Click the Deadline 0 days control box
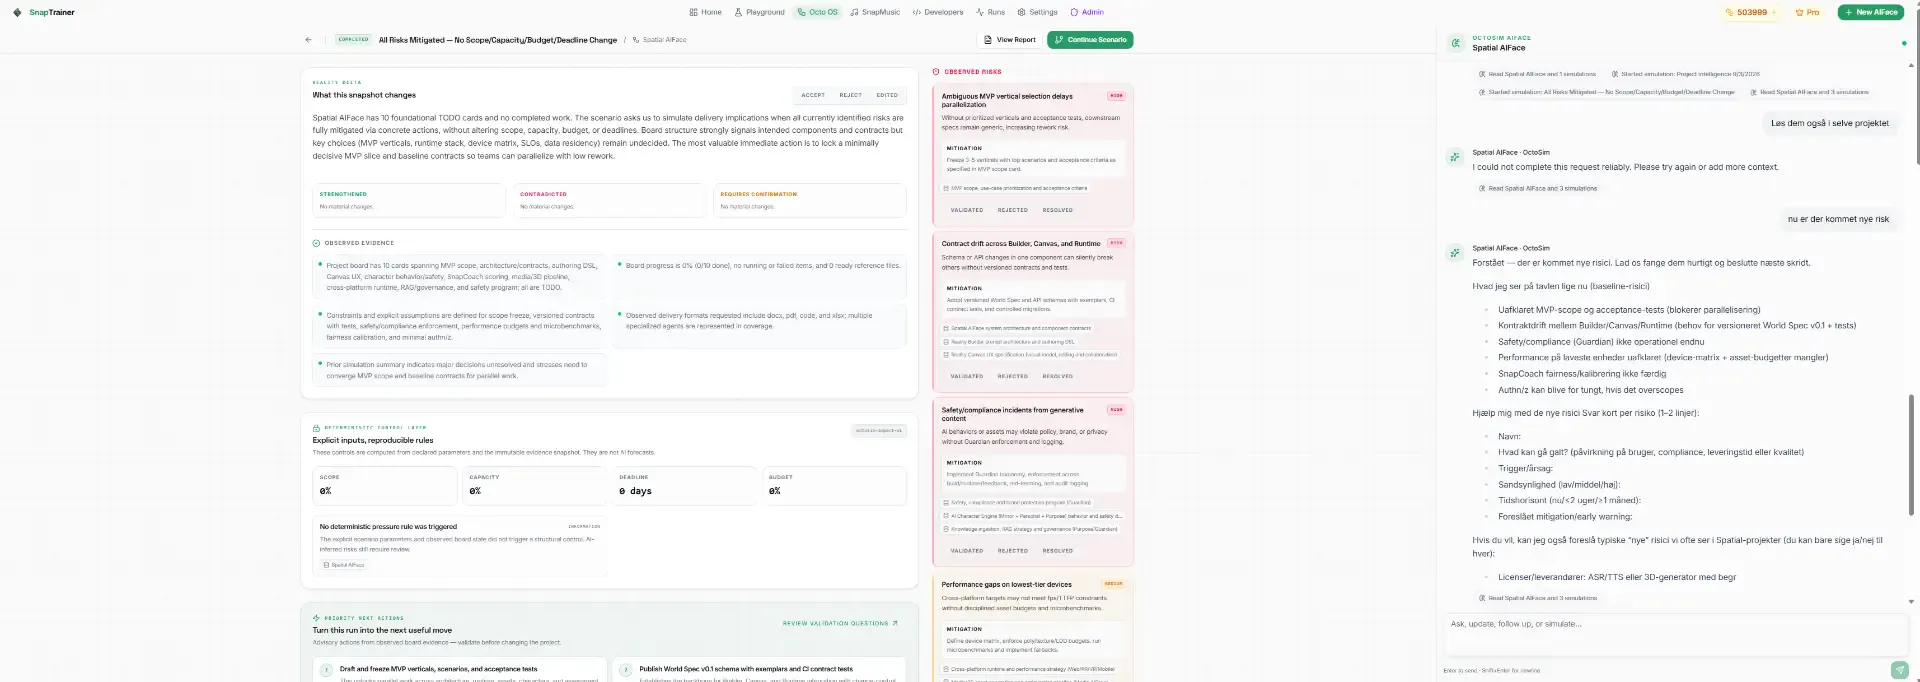Image resolution: width=1920 pixels, height=682 pixels. pyautogui.click(x=685, y=486)
